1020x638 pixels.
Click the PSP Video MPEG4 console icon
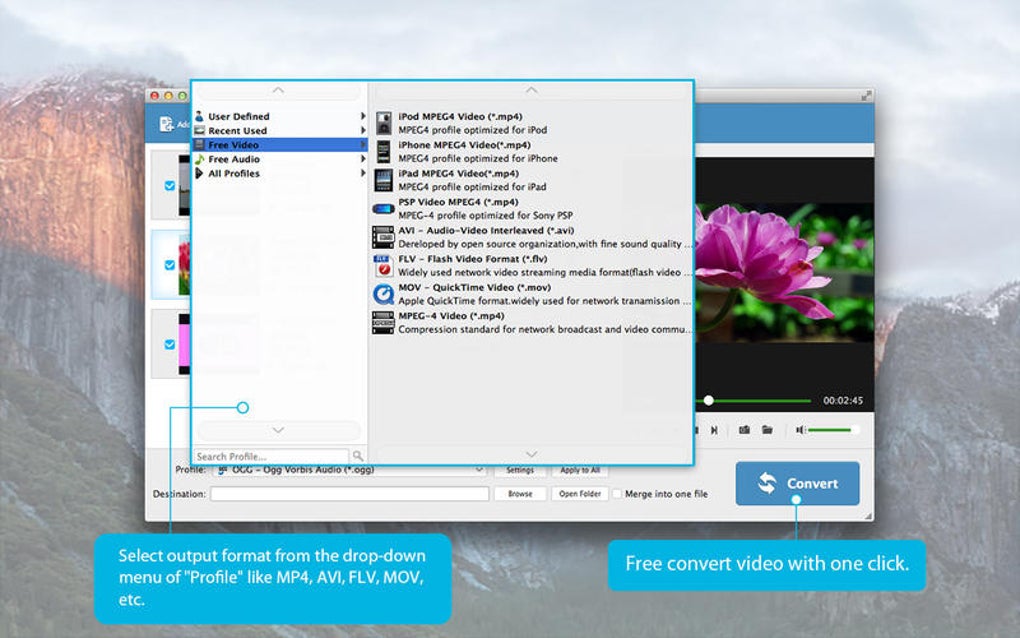[x=383, y=209]
